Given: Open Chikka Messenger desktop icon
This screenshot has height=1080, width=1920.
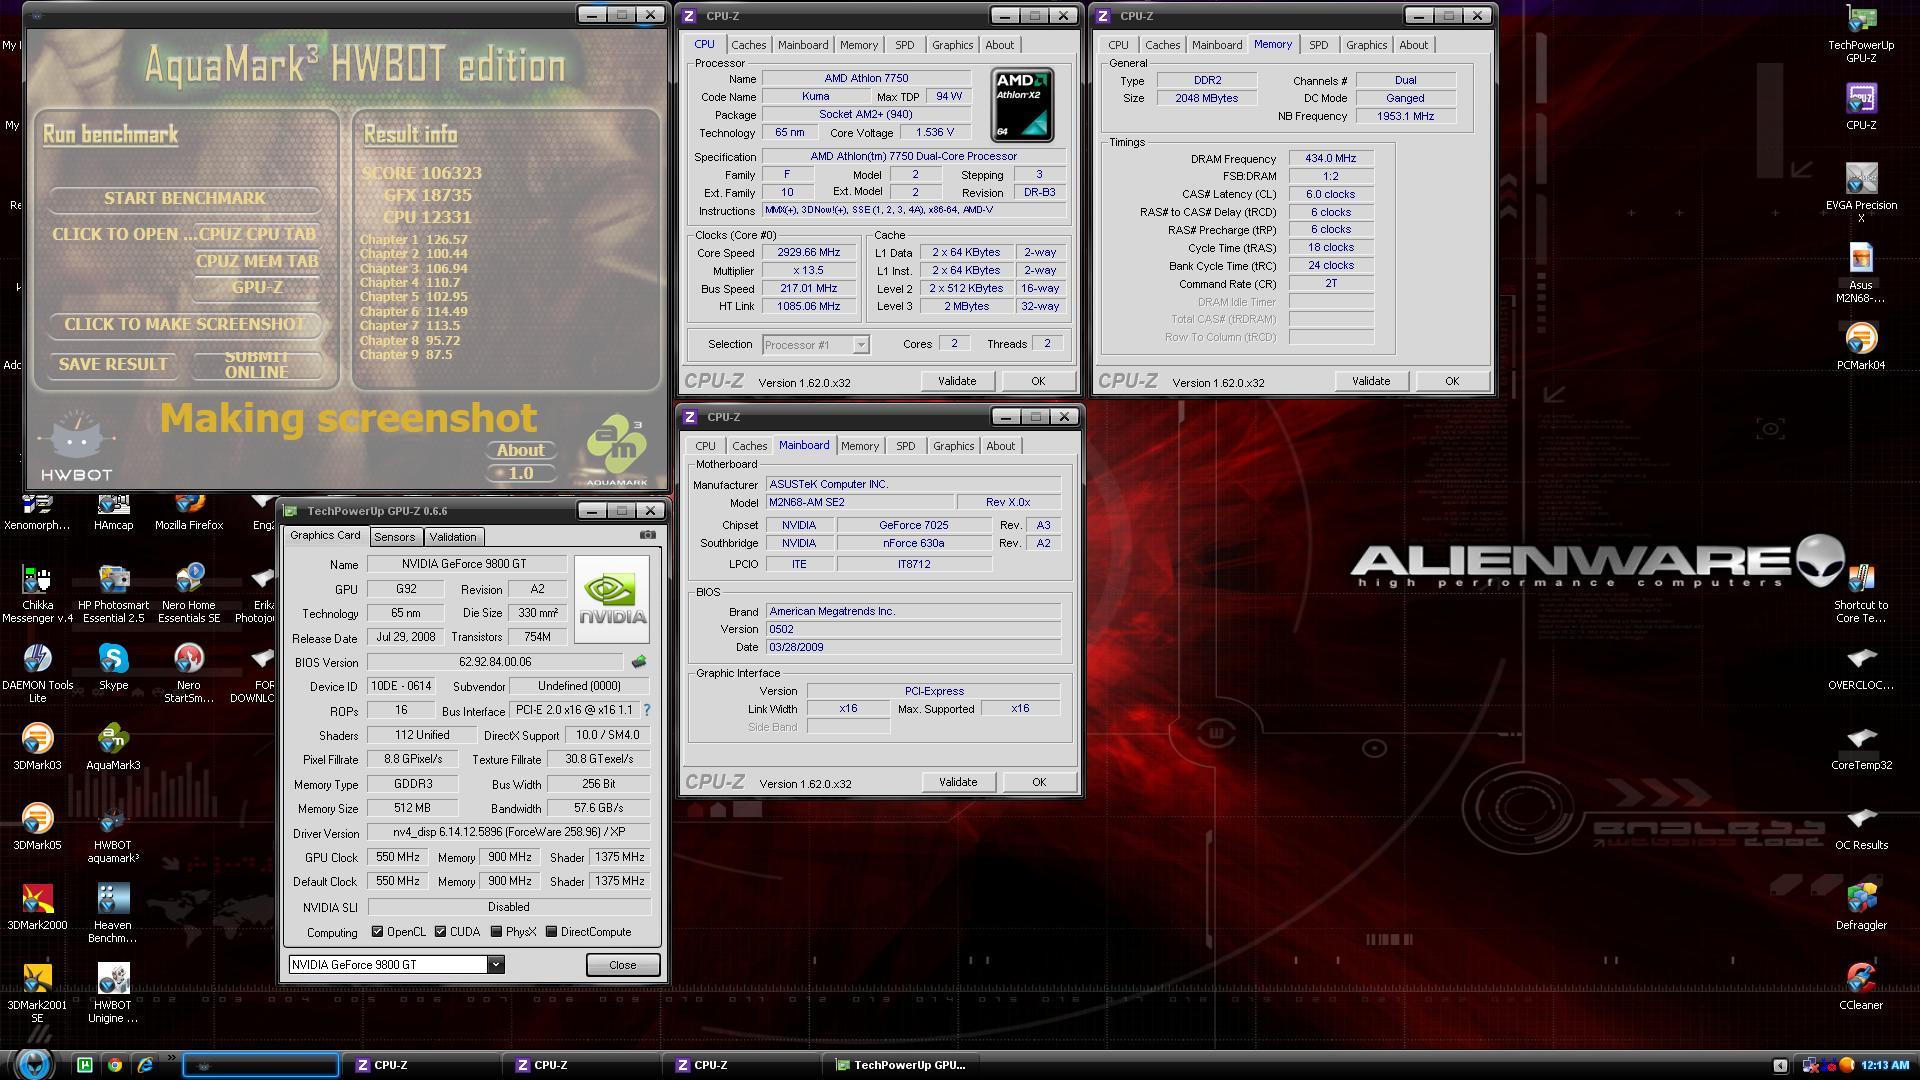Looking at the screenshot, I should [x=37, y=593].
